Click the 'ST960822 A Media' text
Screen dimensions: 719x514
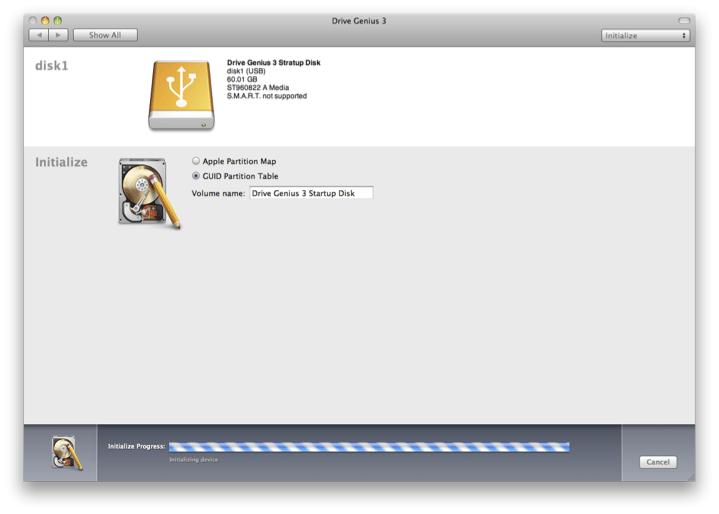tap(258, 88)
